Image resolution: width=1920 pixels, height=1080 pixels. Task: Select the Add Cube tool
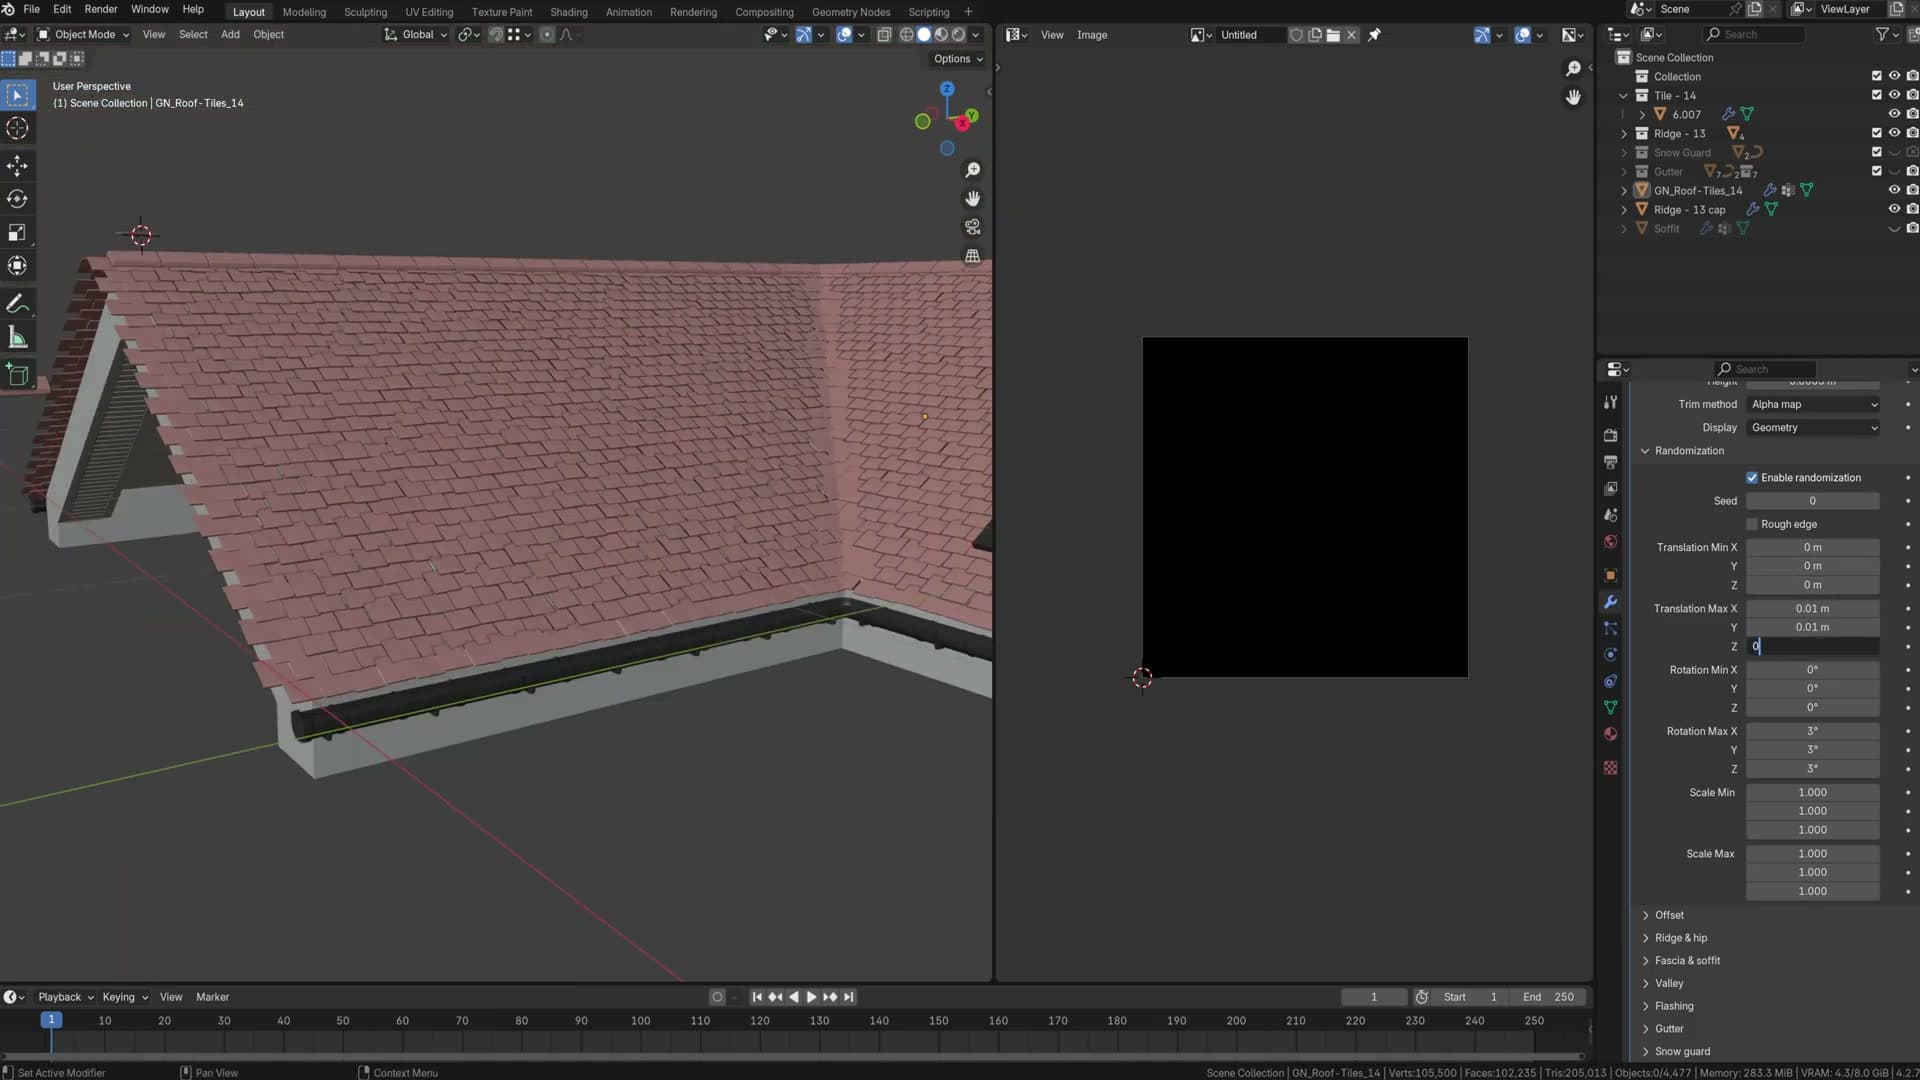[17, 375]
